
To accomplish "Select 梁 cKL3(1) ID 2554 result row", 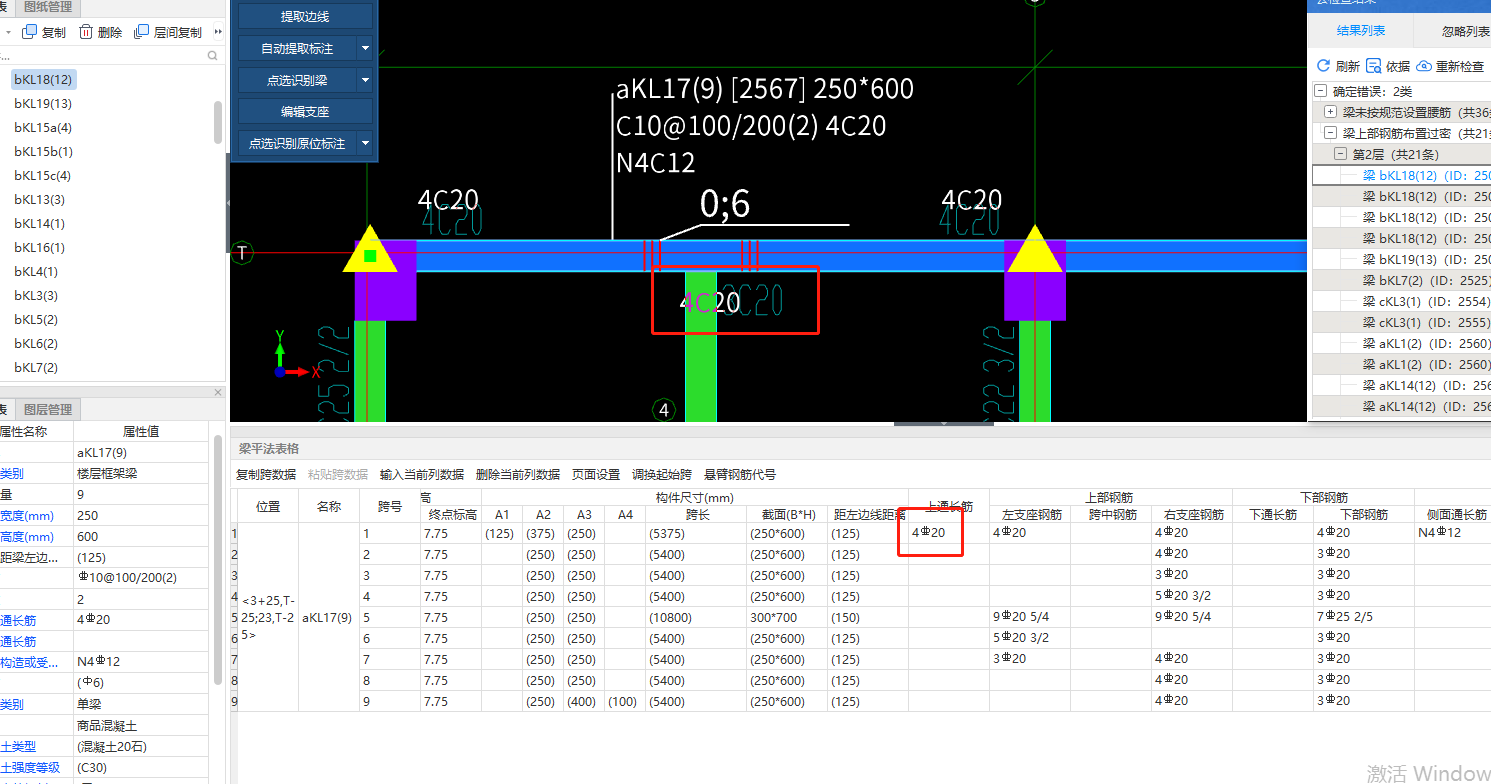I will pyautogui.click(x=1427, y=301).
